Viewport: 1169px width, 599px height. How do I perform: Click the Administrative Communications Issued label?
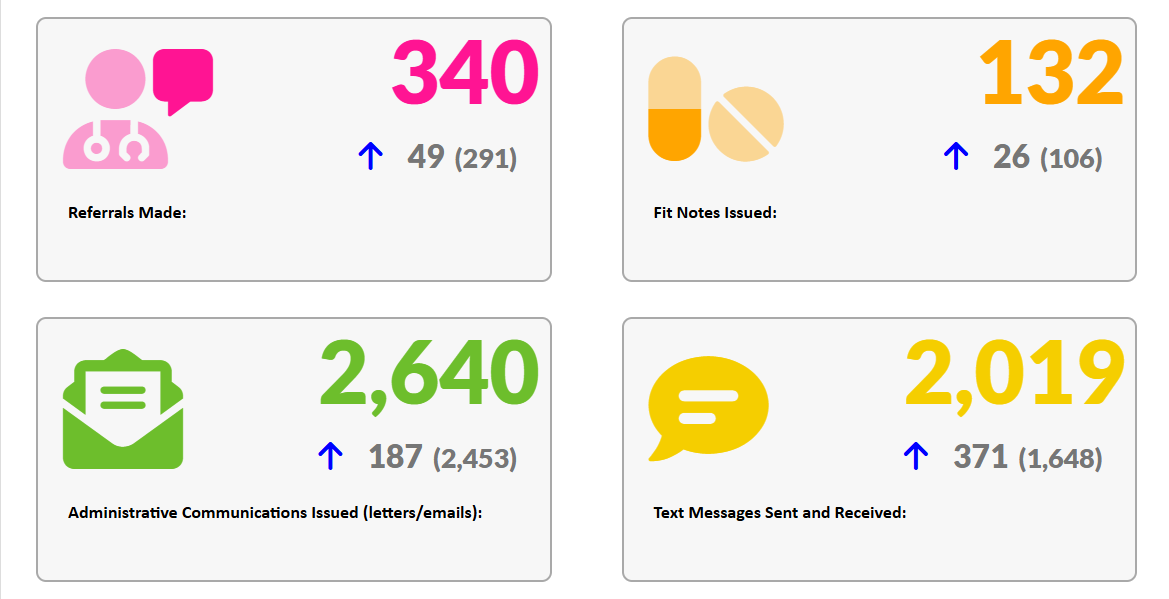tap(275, 513)
